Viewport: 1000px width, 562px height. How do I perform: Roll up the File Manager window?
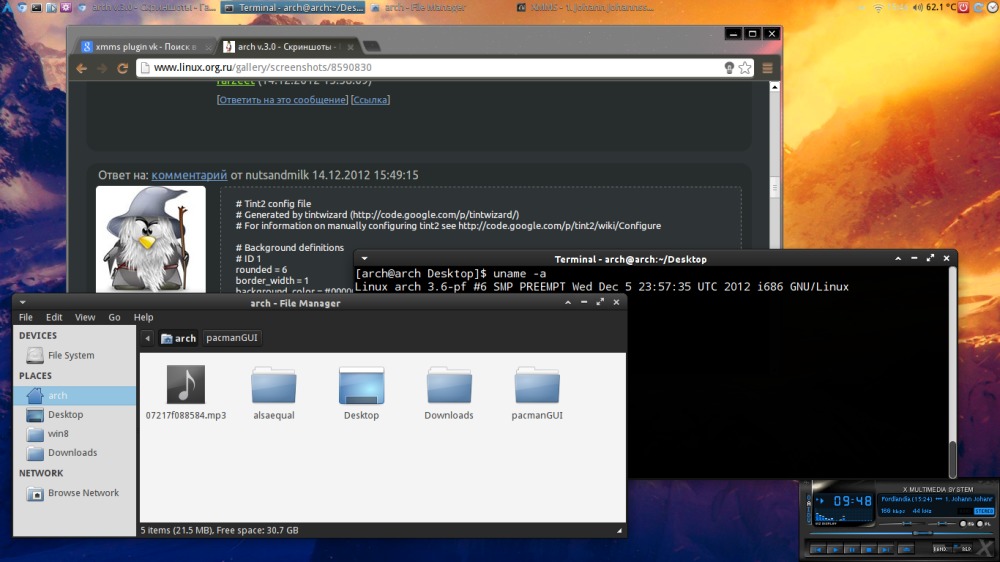click(568, 302)
